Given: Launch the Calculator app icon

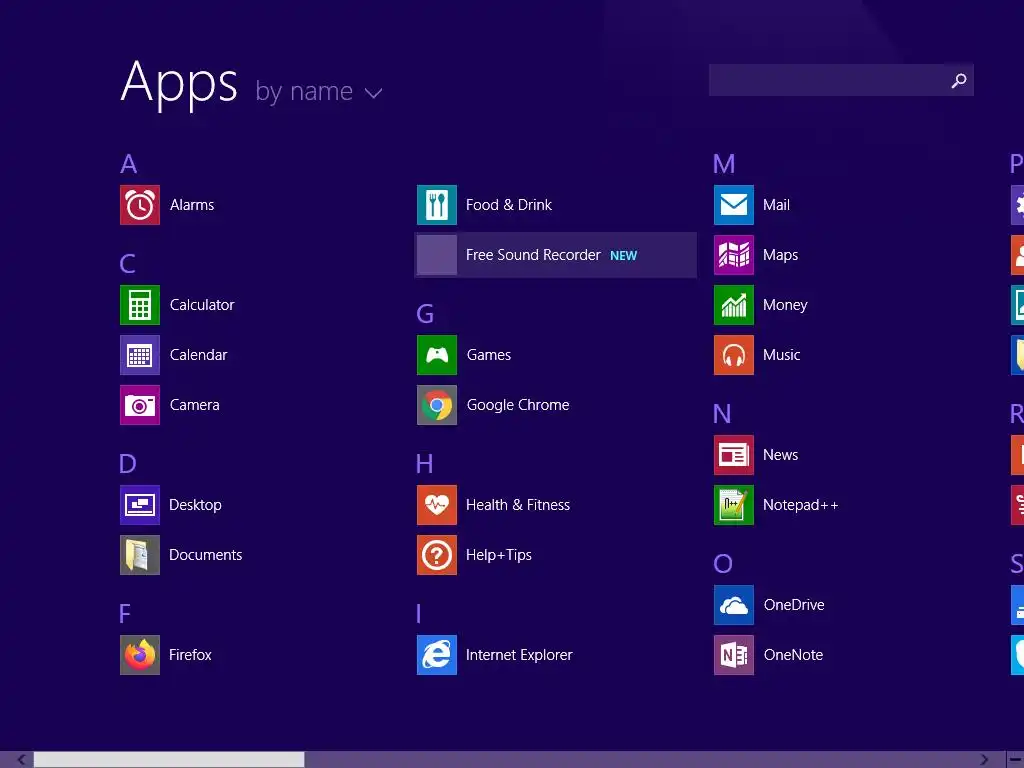Looking at the screenshot, I should [x=140, y=305].
